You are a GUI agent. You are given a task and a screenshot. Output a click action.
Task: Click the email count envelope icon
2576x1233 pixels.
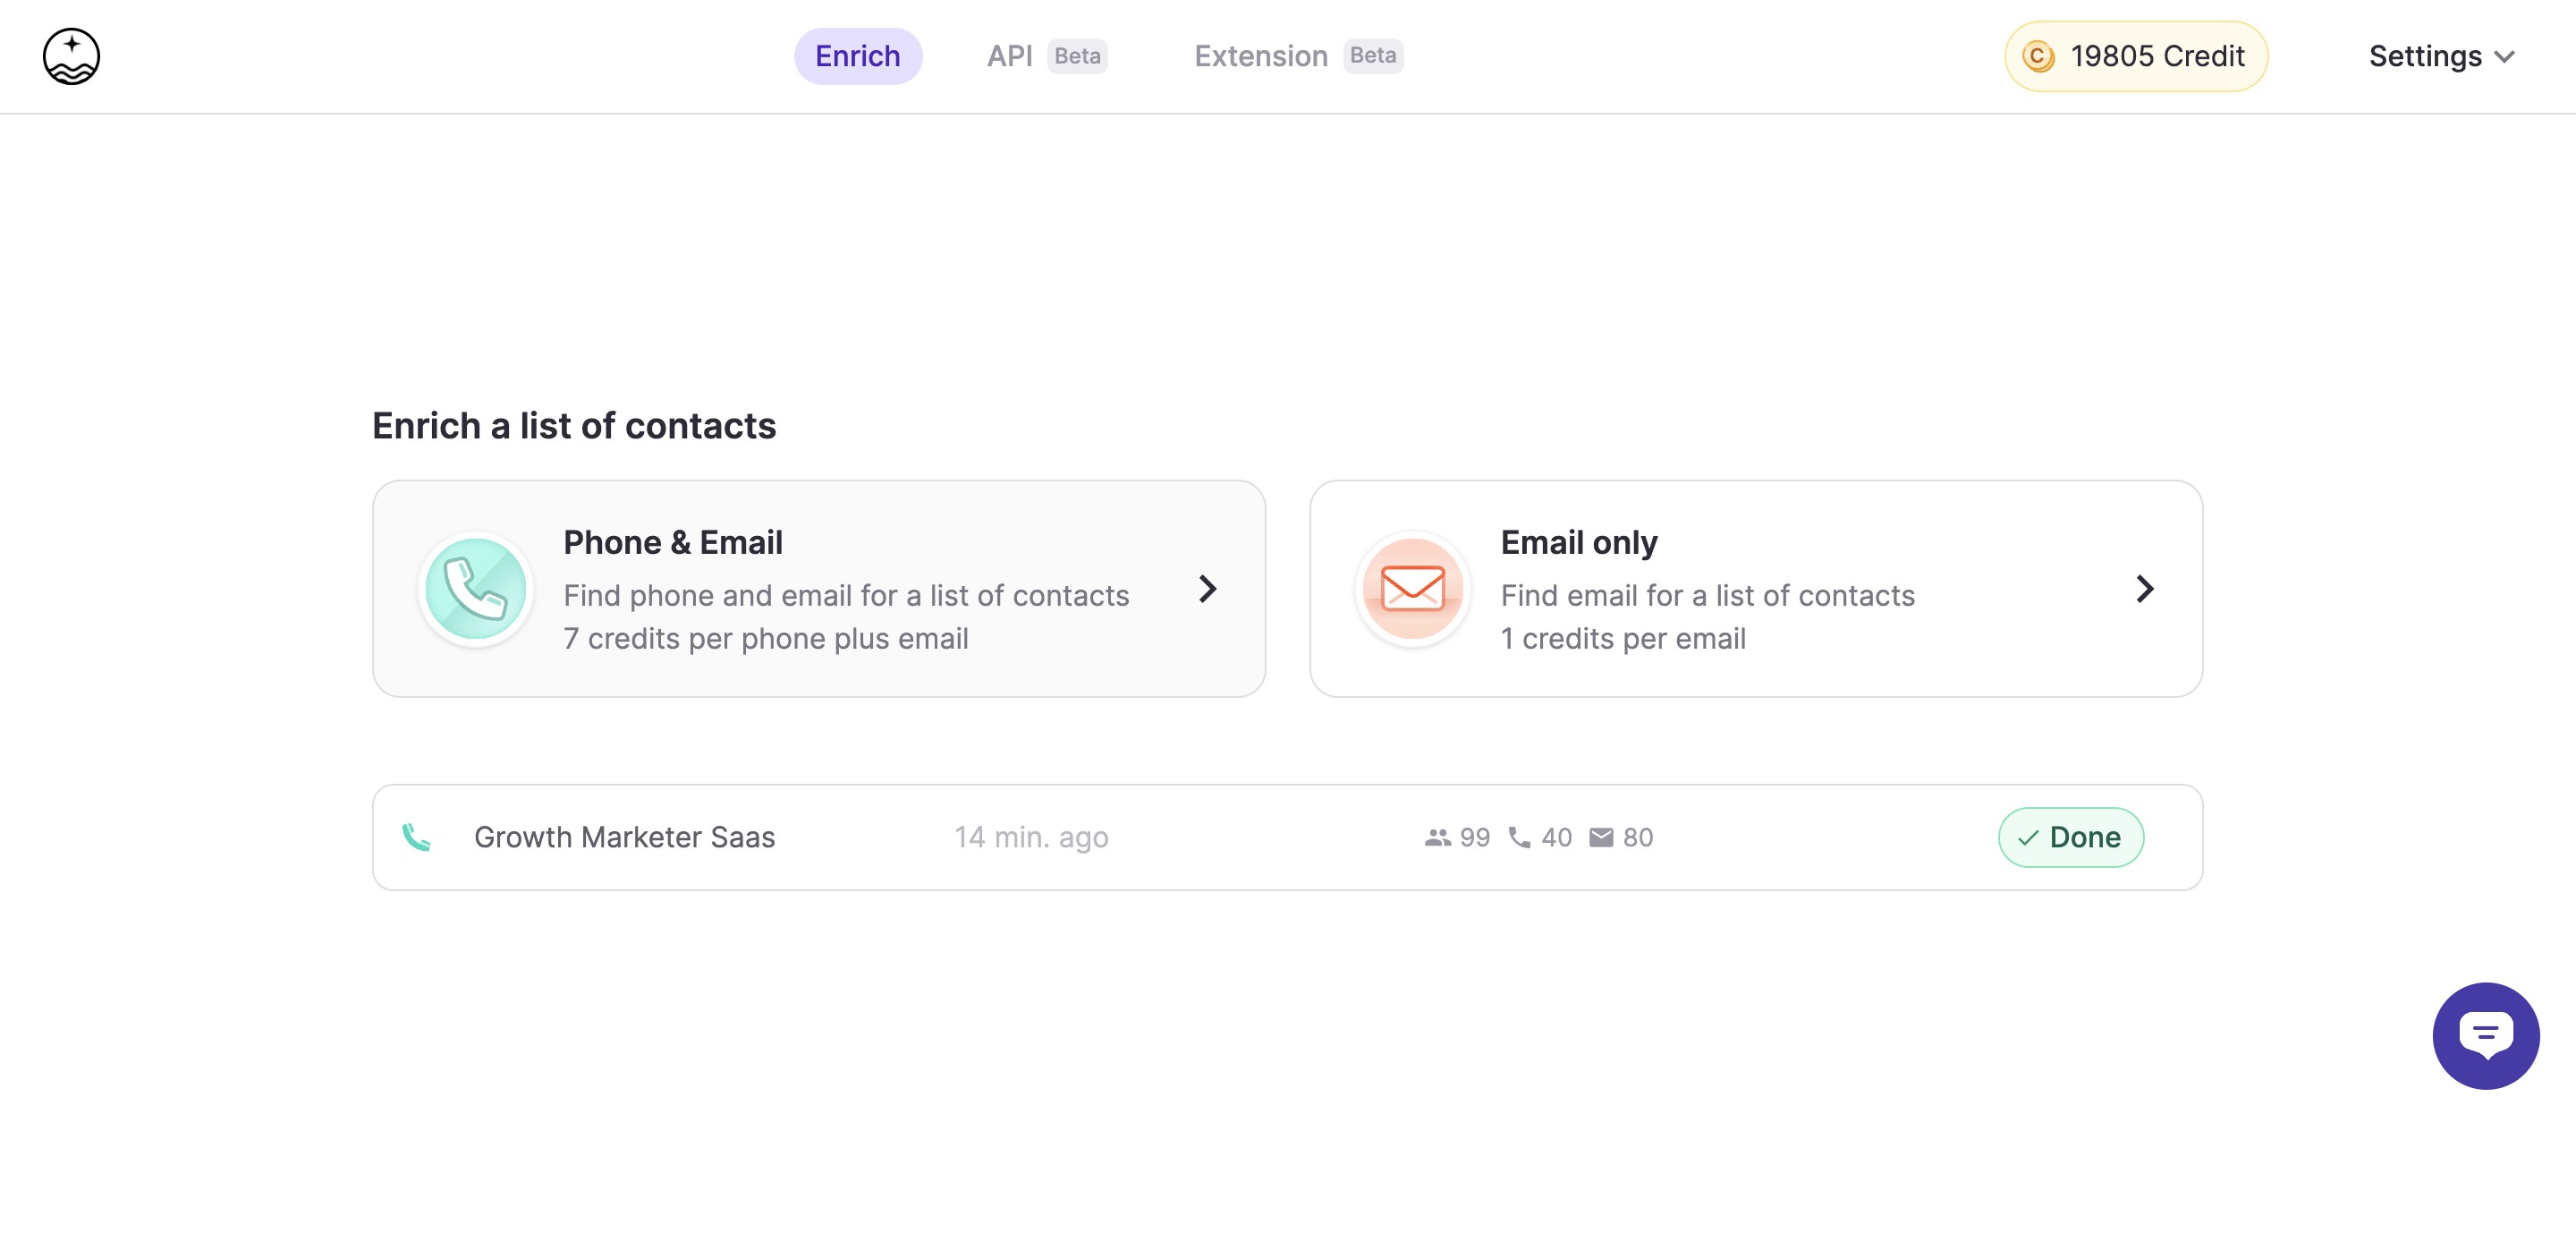pos(1601,837)
